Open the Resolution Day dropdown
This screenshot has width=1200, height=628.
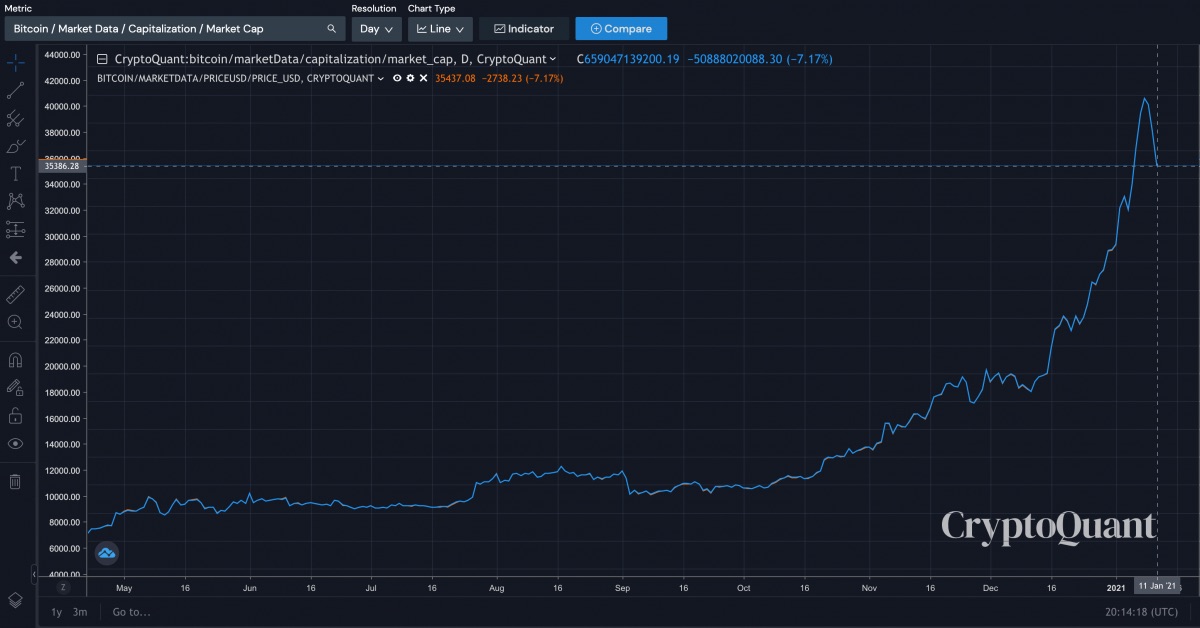376,29
